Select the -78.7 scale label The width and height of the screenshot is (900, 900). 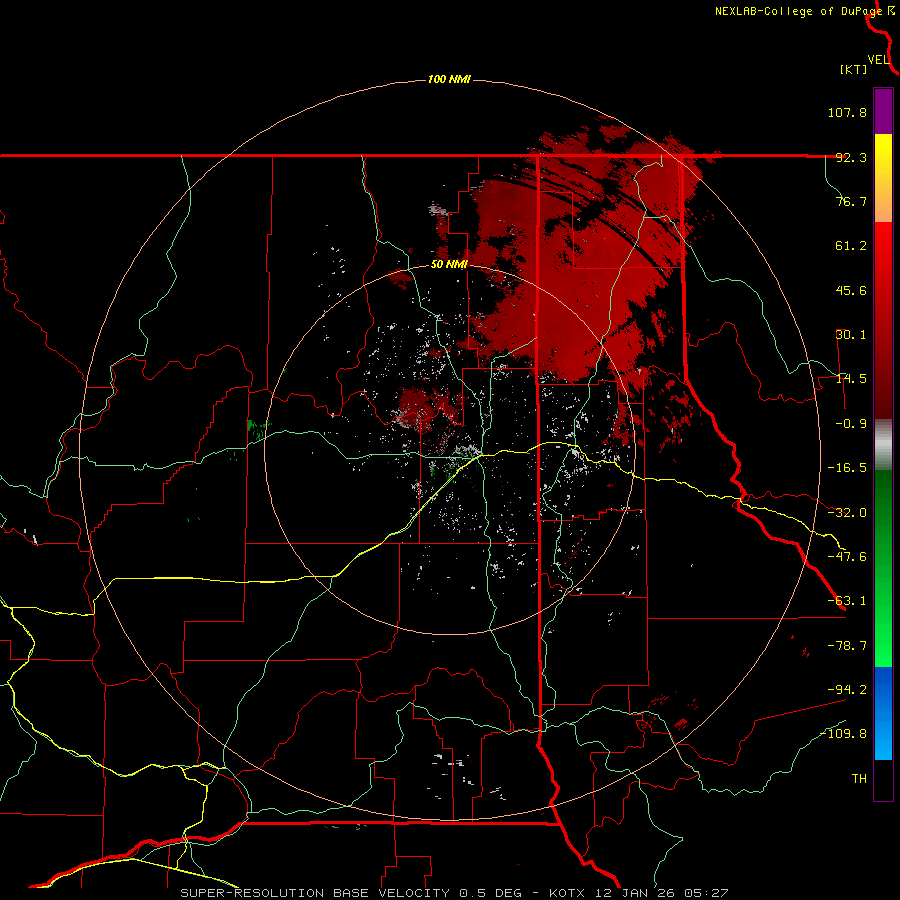click(847, 646)
